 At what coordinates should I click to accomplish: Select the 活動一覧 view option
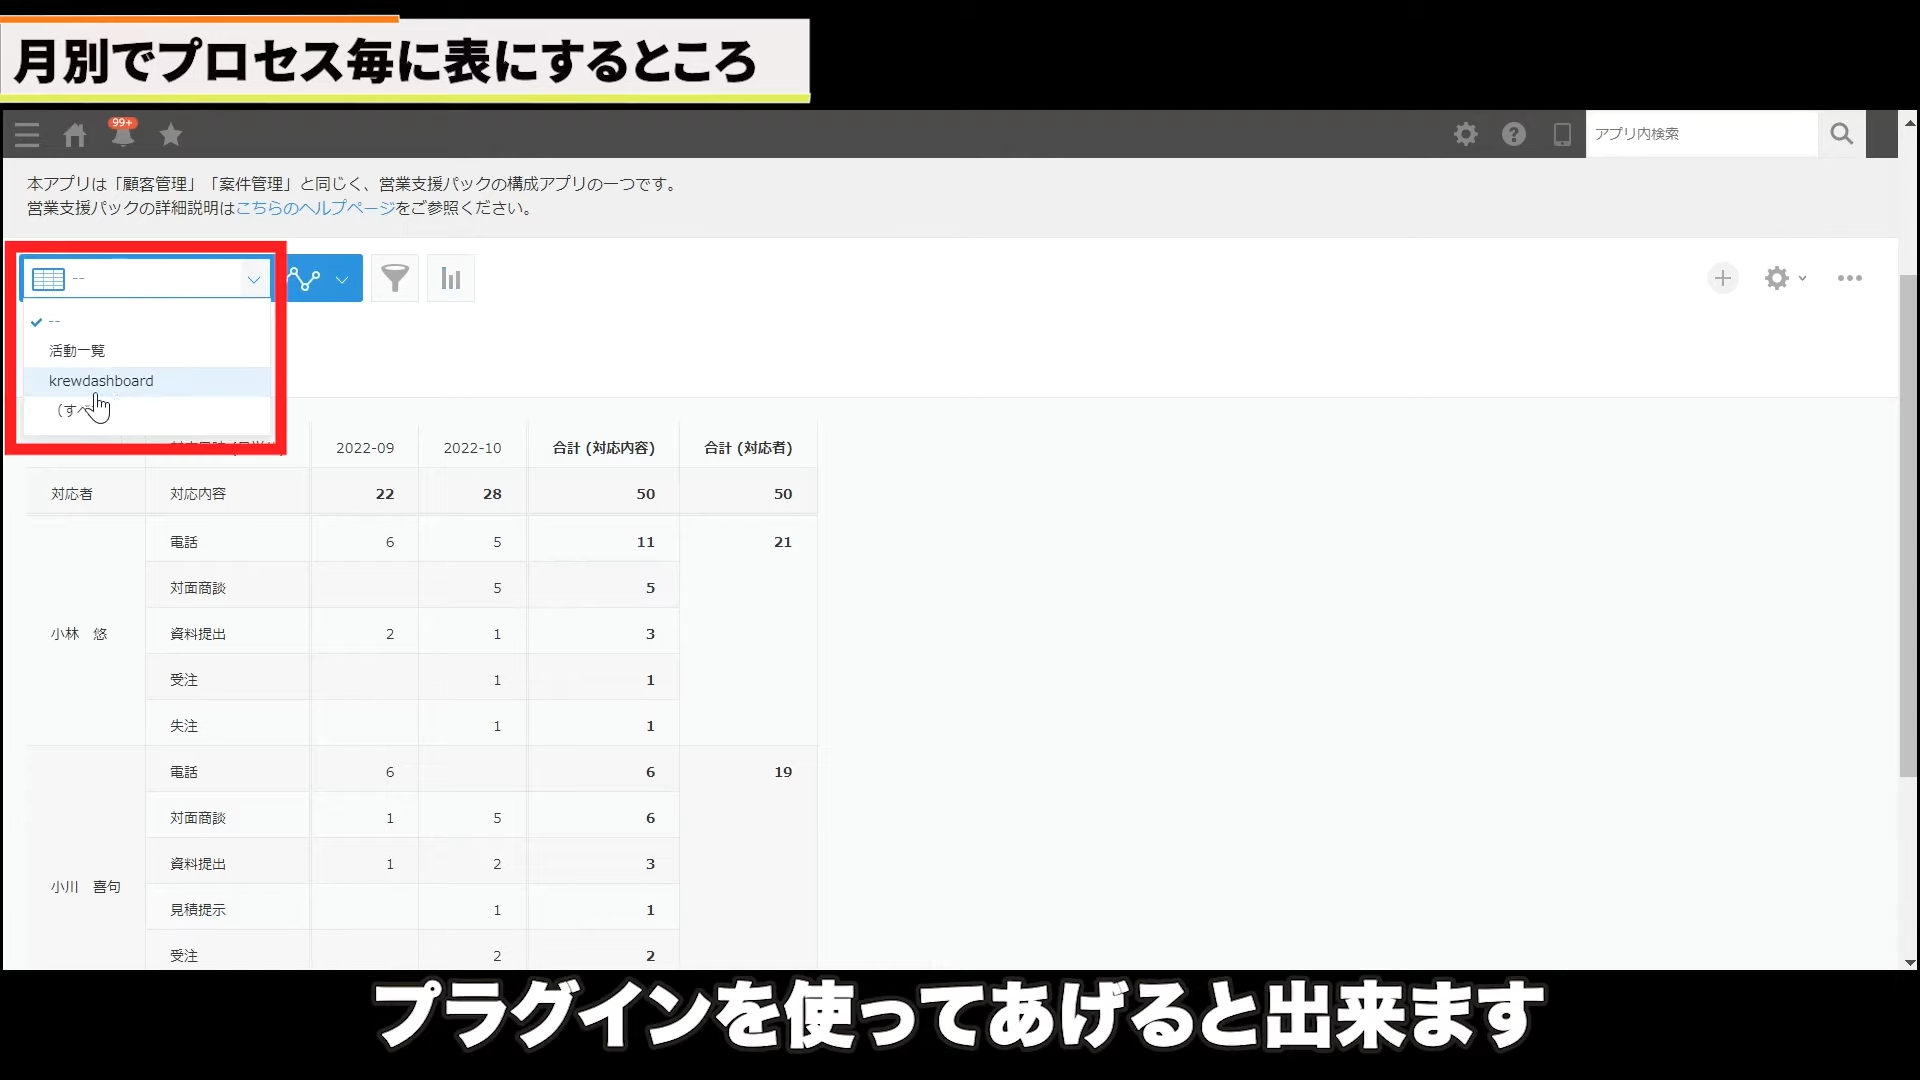(x=77, y=351)
